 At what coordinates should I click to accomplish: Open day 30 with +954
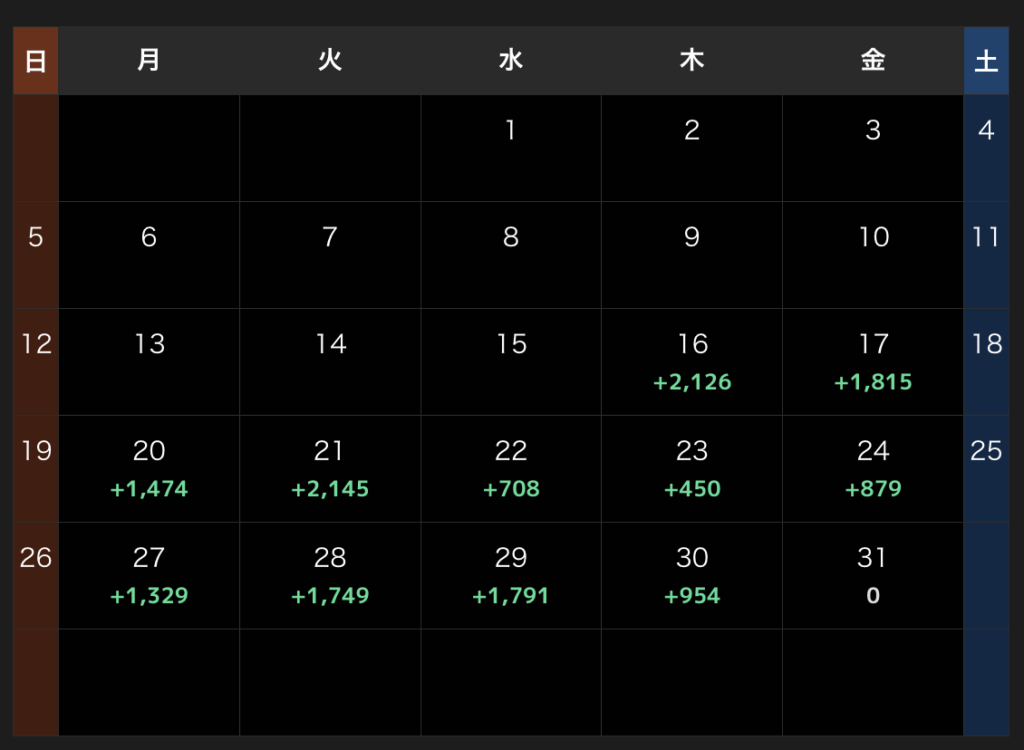point(692,576)
